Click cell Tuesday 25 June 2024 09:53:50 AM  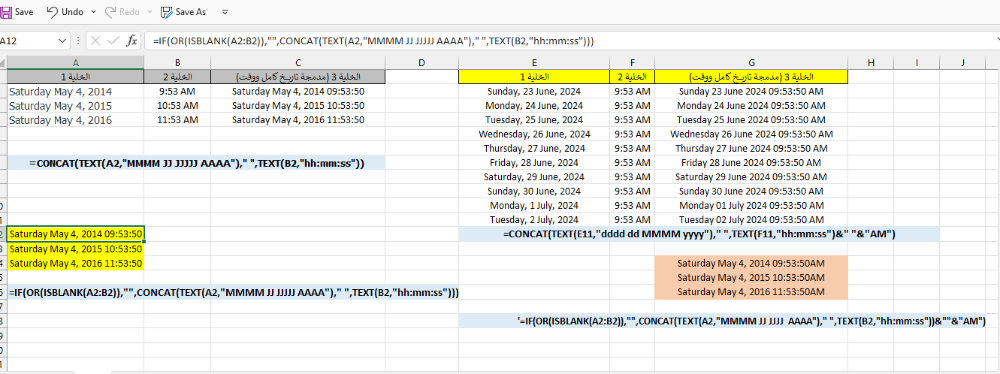click(x=751, y=120)
